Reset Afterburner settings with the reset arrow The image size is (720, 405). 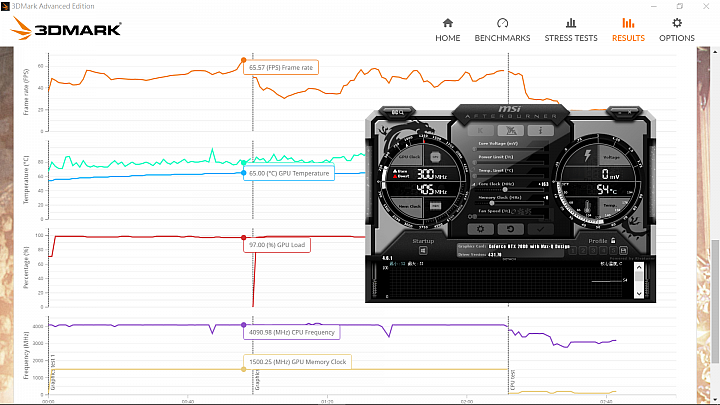coord(510,229)
